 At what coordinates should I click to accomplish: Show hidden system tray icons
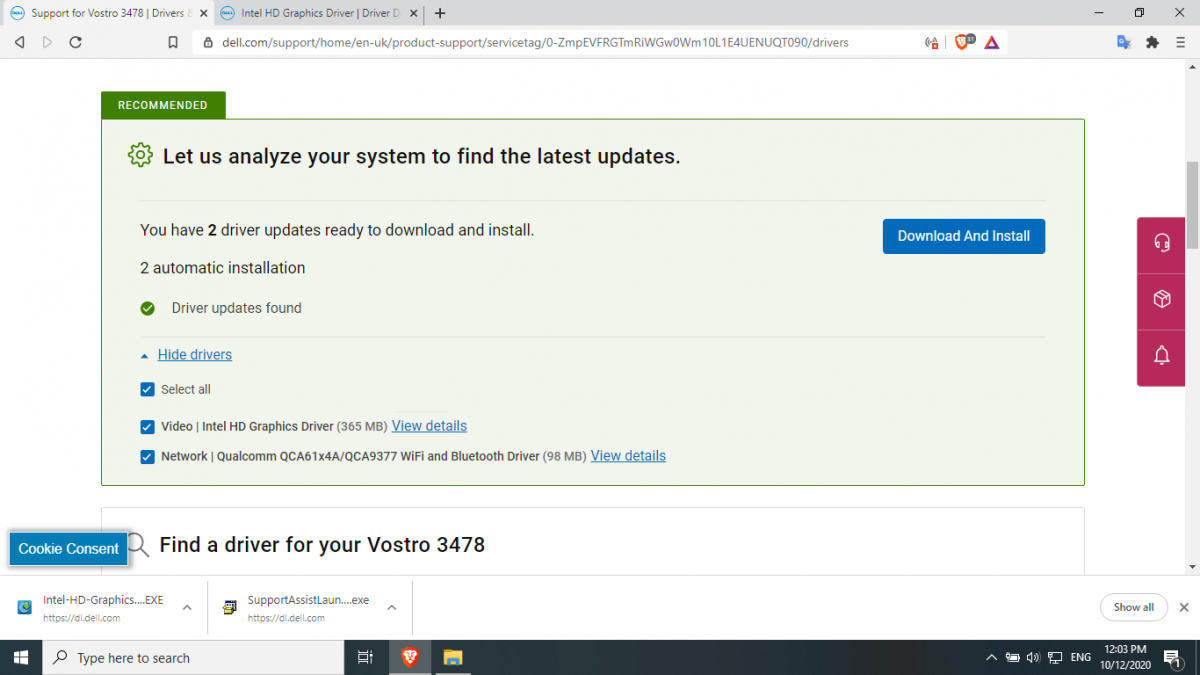[x=991, y=658]
